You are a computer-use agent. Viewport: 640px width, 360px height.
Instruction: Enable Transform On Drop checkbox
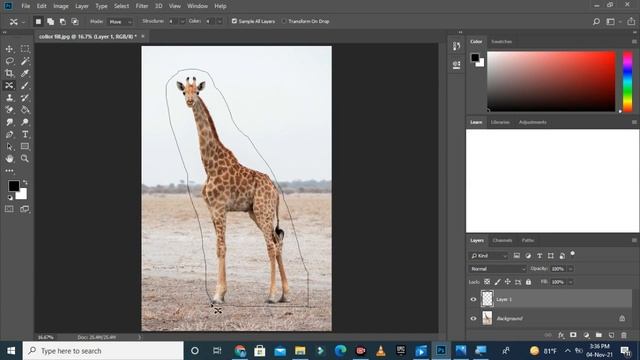coord(284,21)
